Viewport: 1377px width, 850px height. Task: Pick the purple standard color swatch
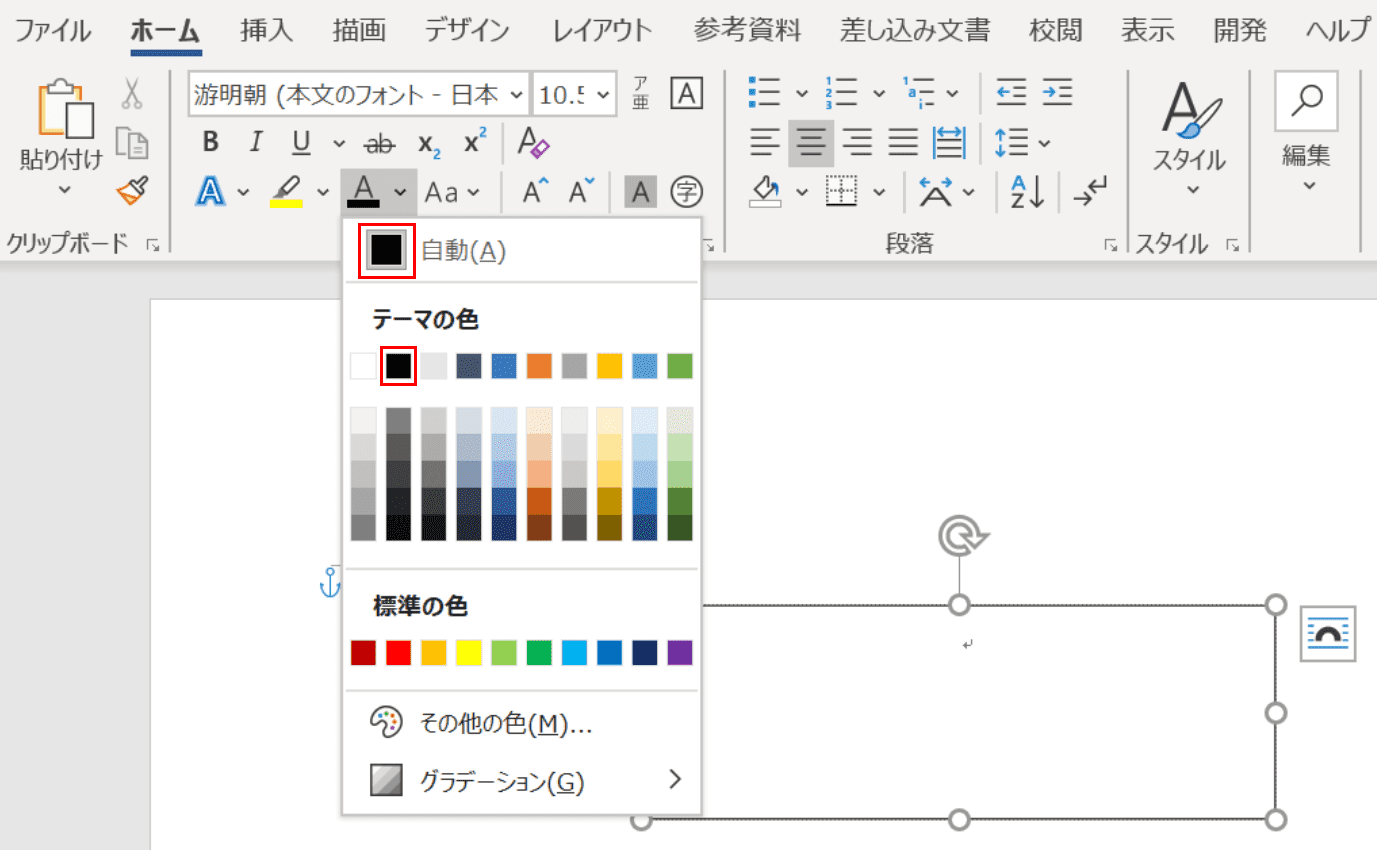click(x=680, y=654)
